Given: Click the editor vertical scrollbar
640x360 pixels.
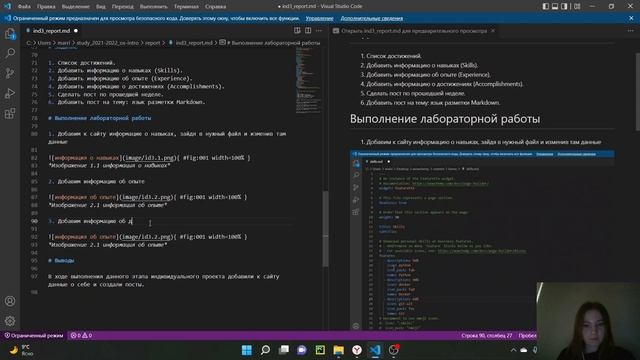Looking at the screenshot, I should pos(325,229).
